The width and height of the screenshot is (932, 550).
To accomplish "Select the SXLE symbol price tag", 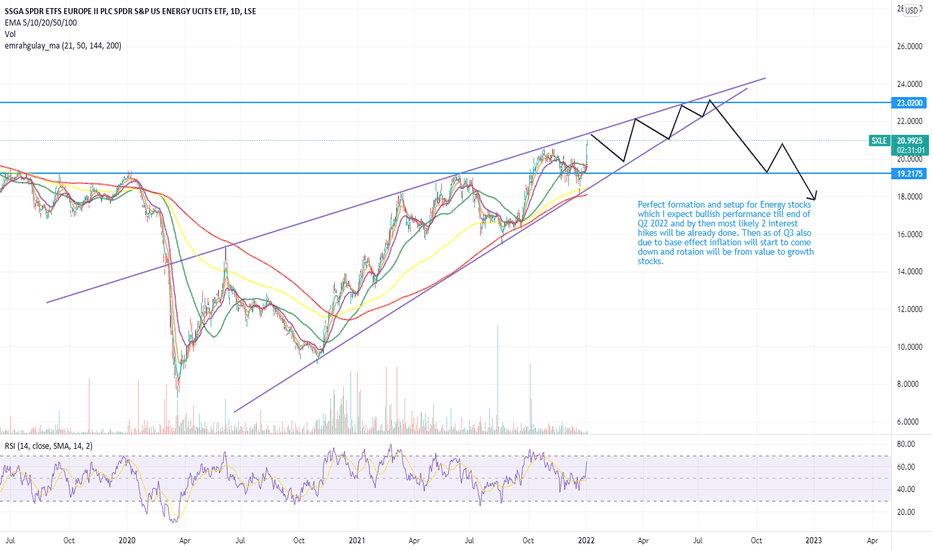I will pos(880,141).
